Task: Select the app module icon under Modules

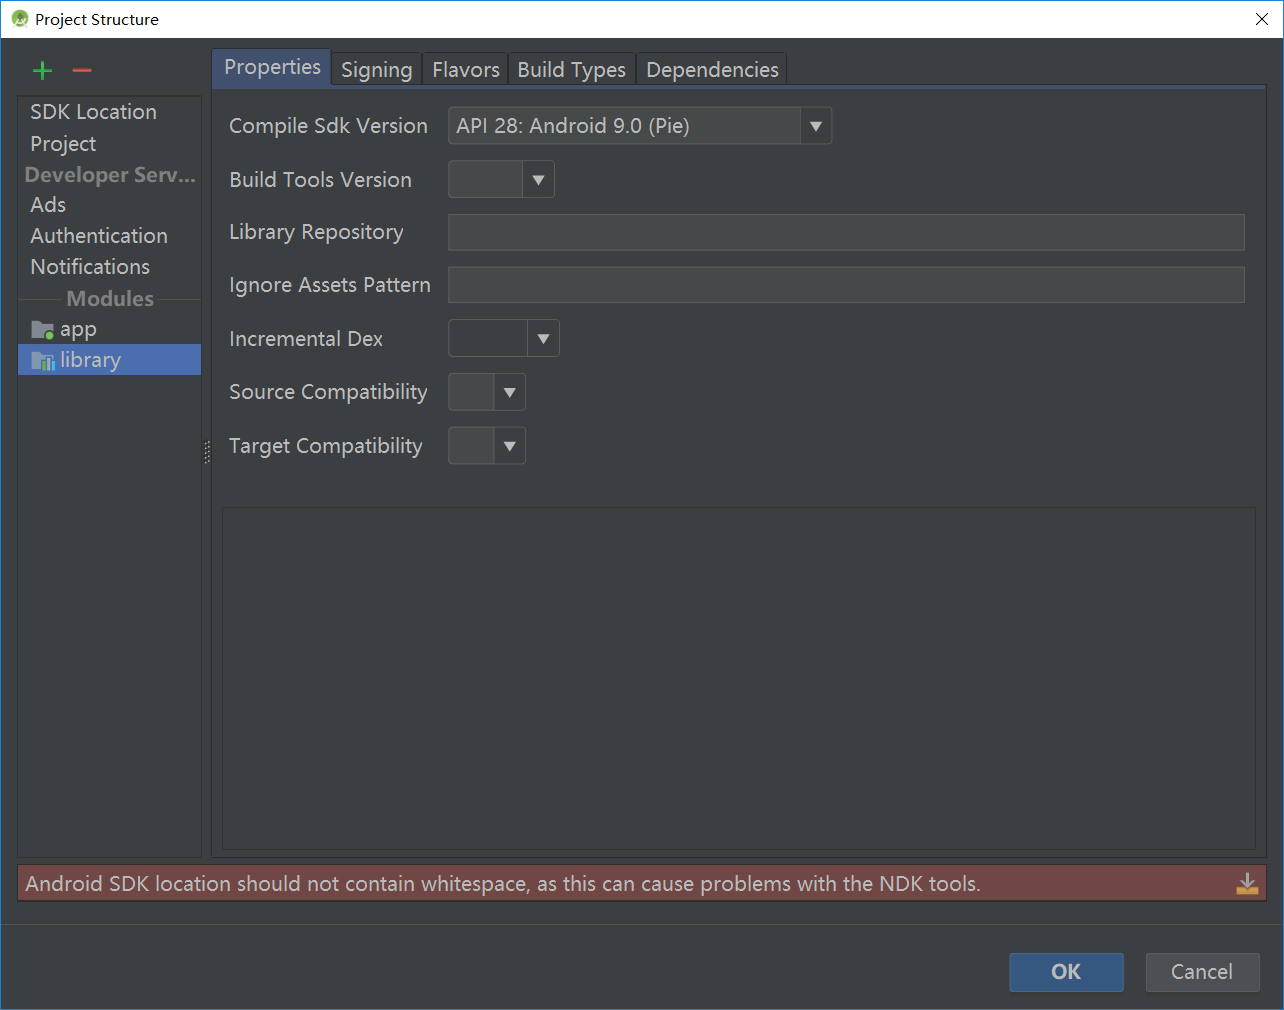Action: 43,328
